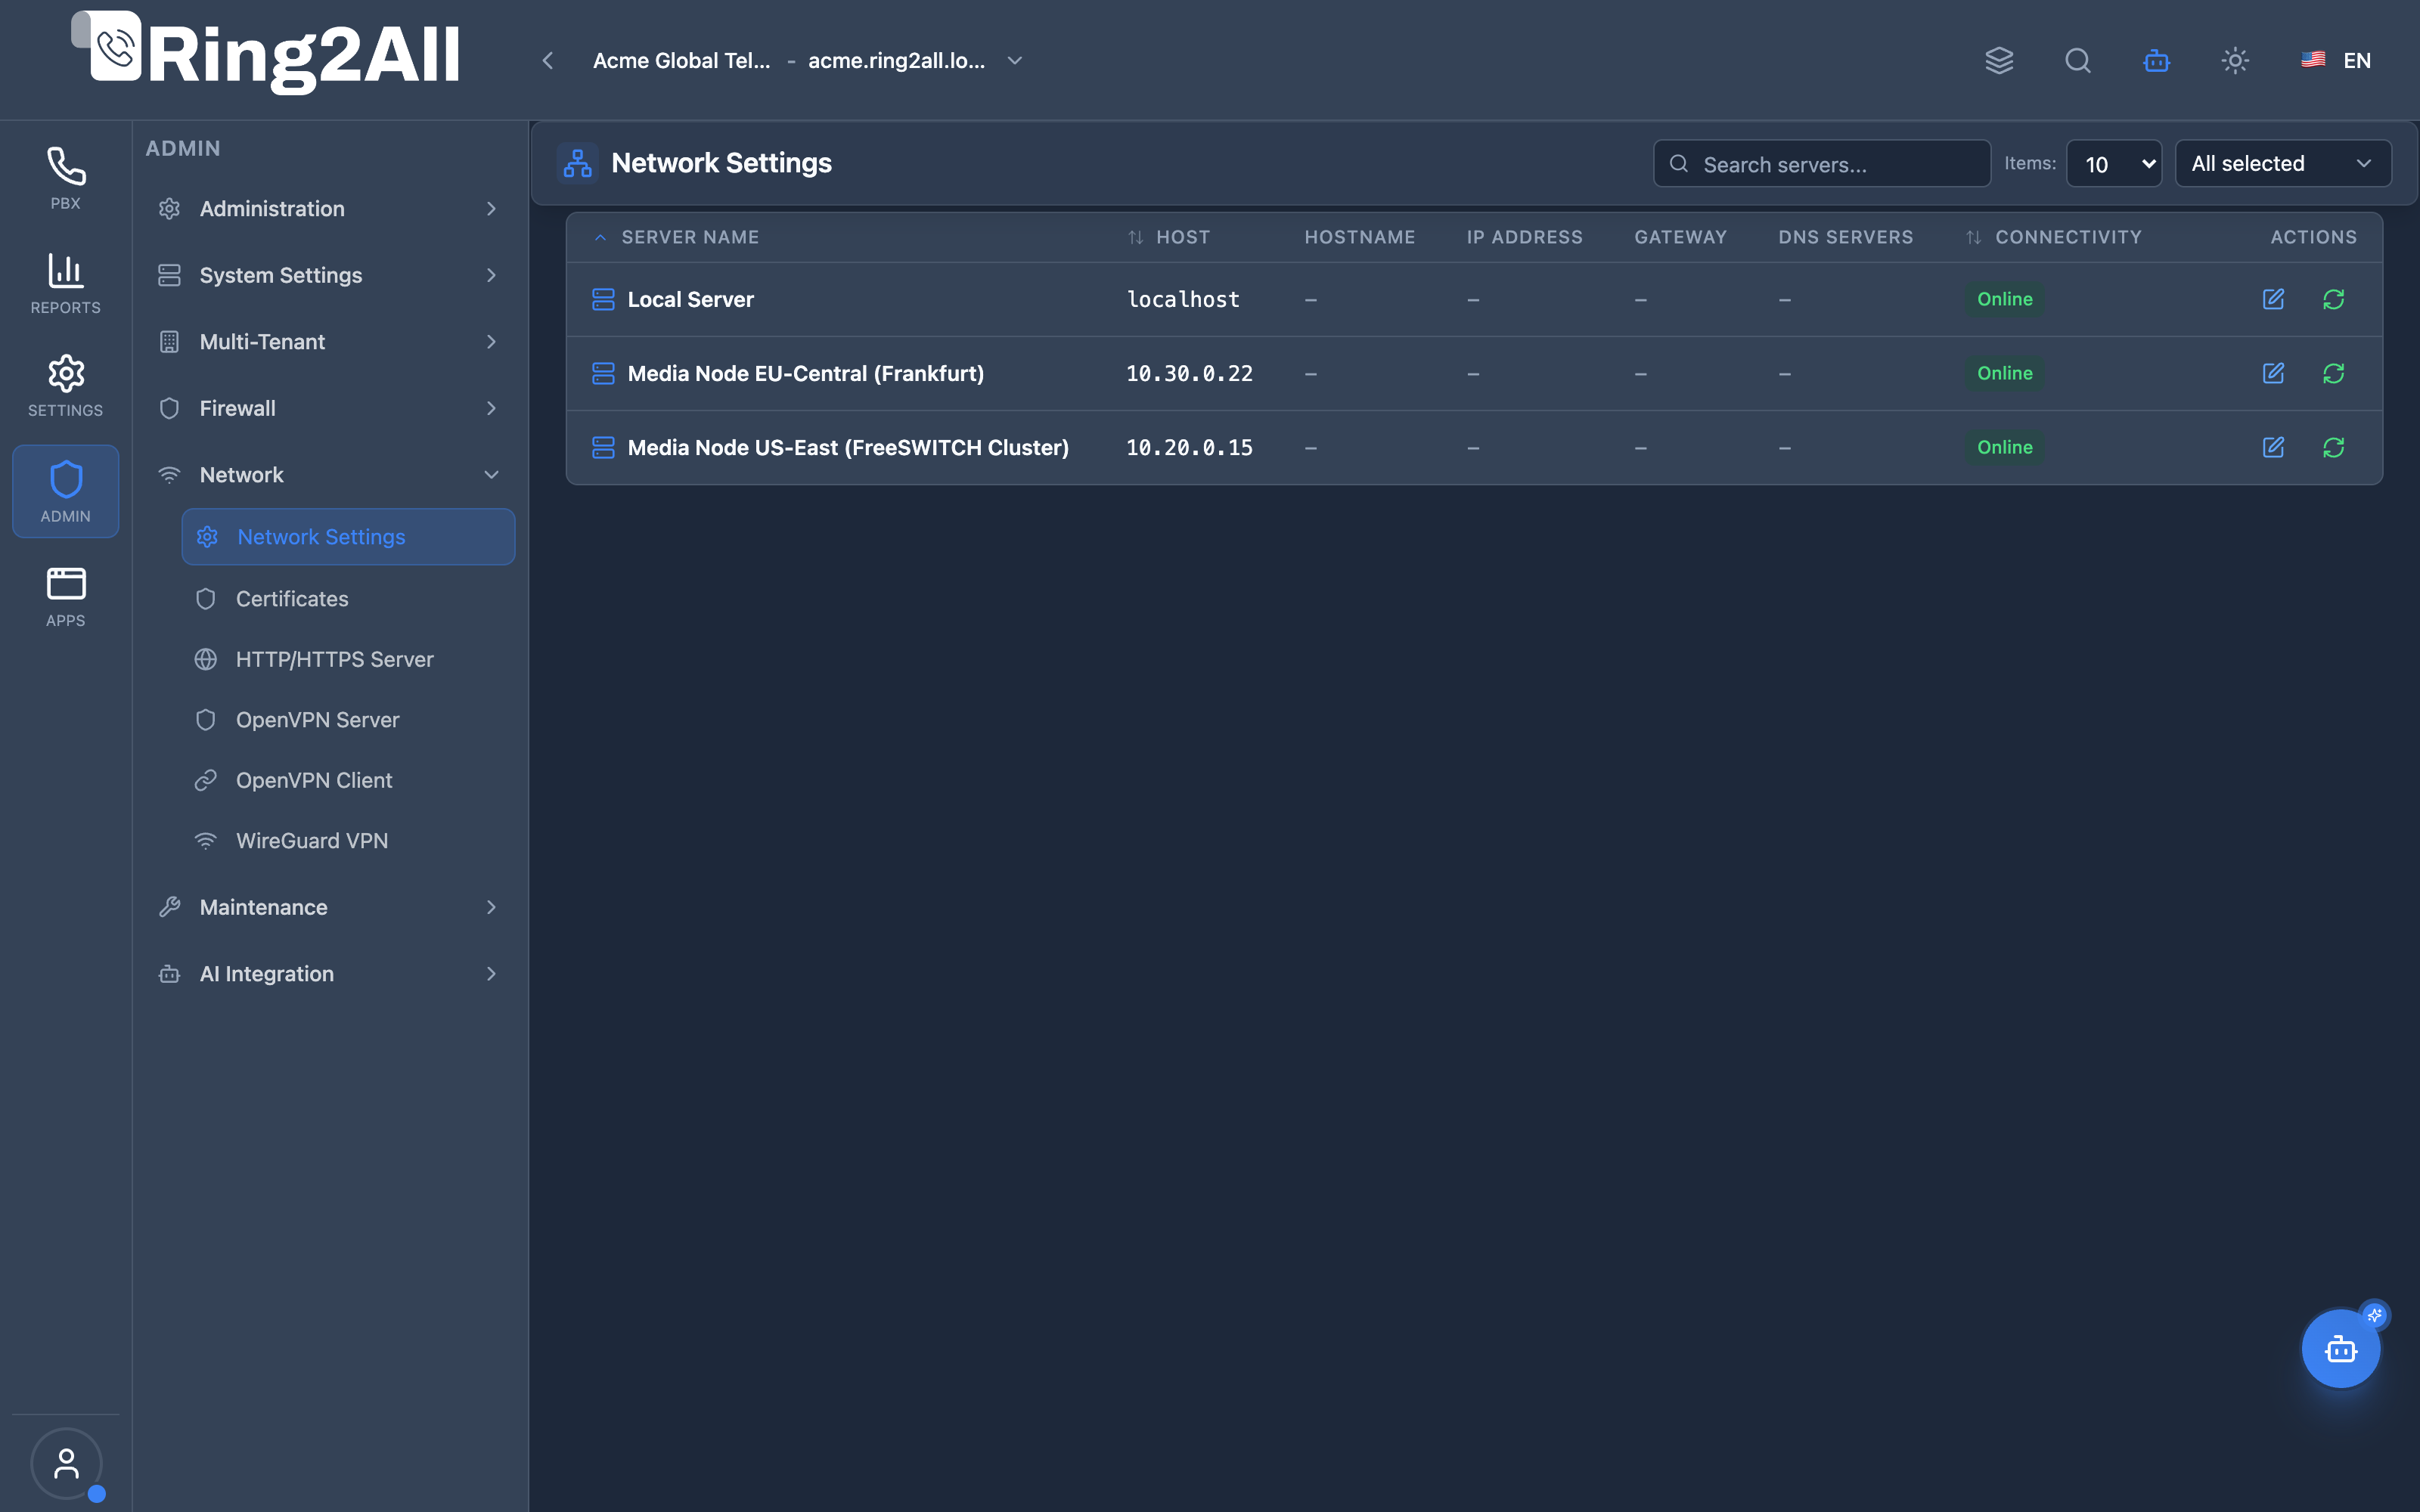Image resolution: width=2420 pixels, height=1512 pixels.
Task: Refresh connectivity for Media Node EU-Central
Action: click(x=2333, y=373)
